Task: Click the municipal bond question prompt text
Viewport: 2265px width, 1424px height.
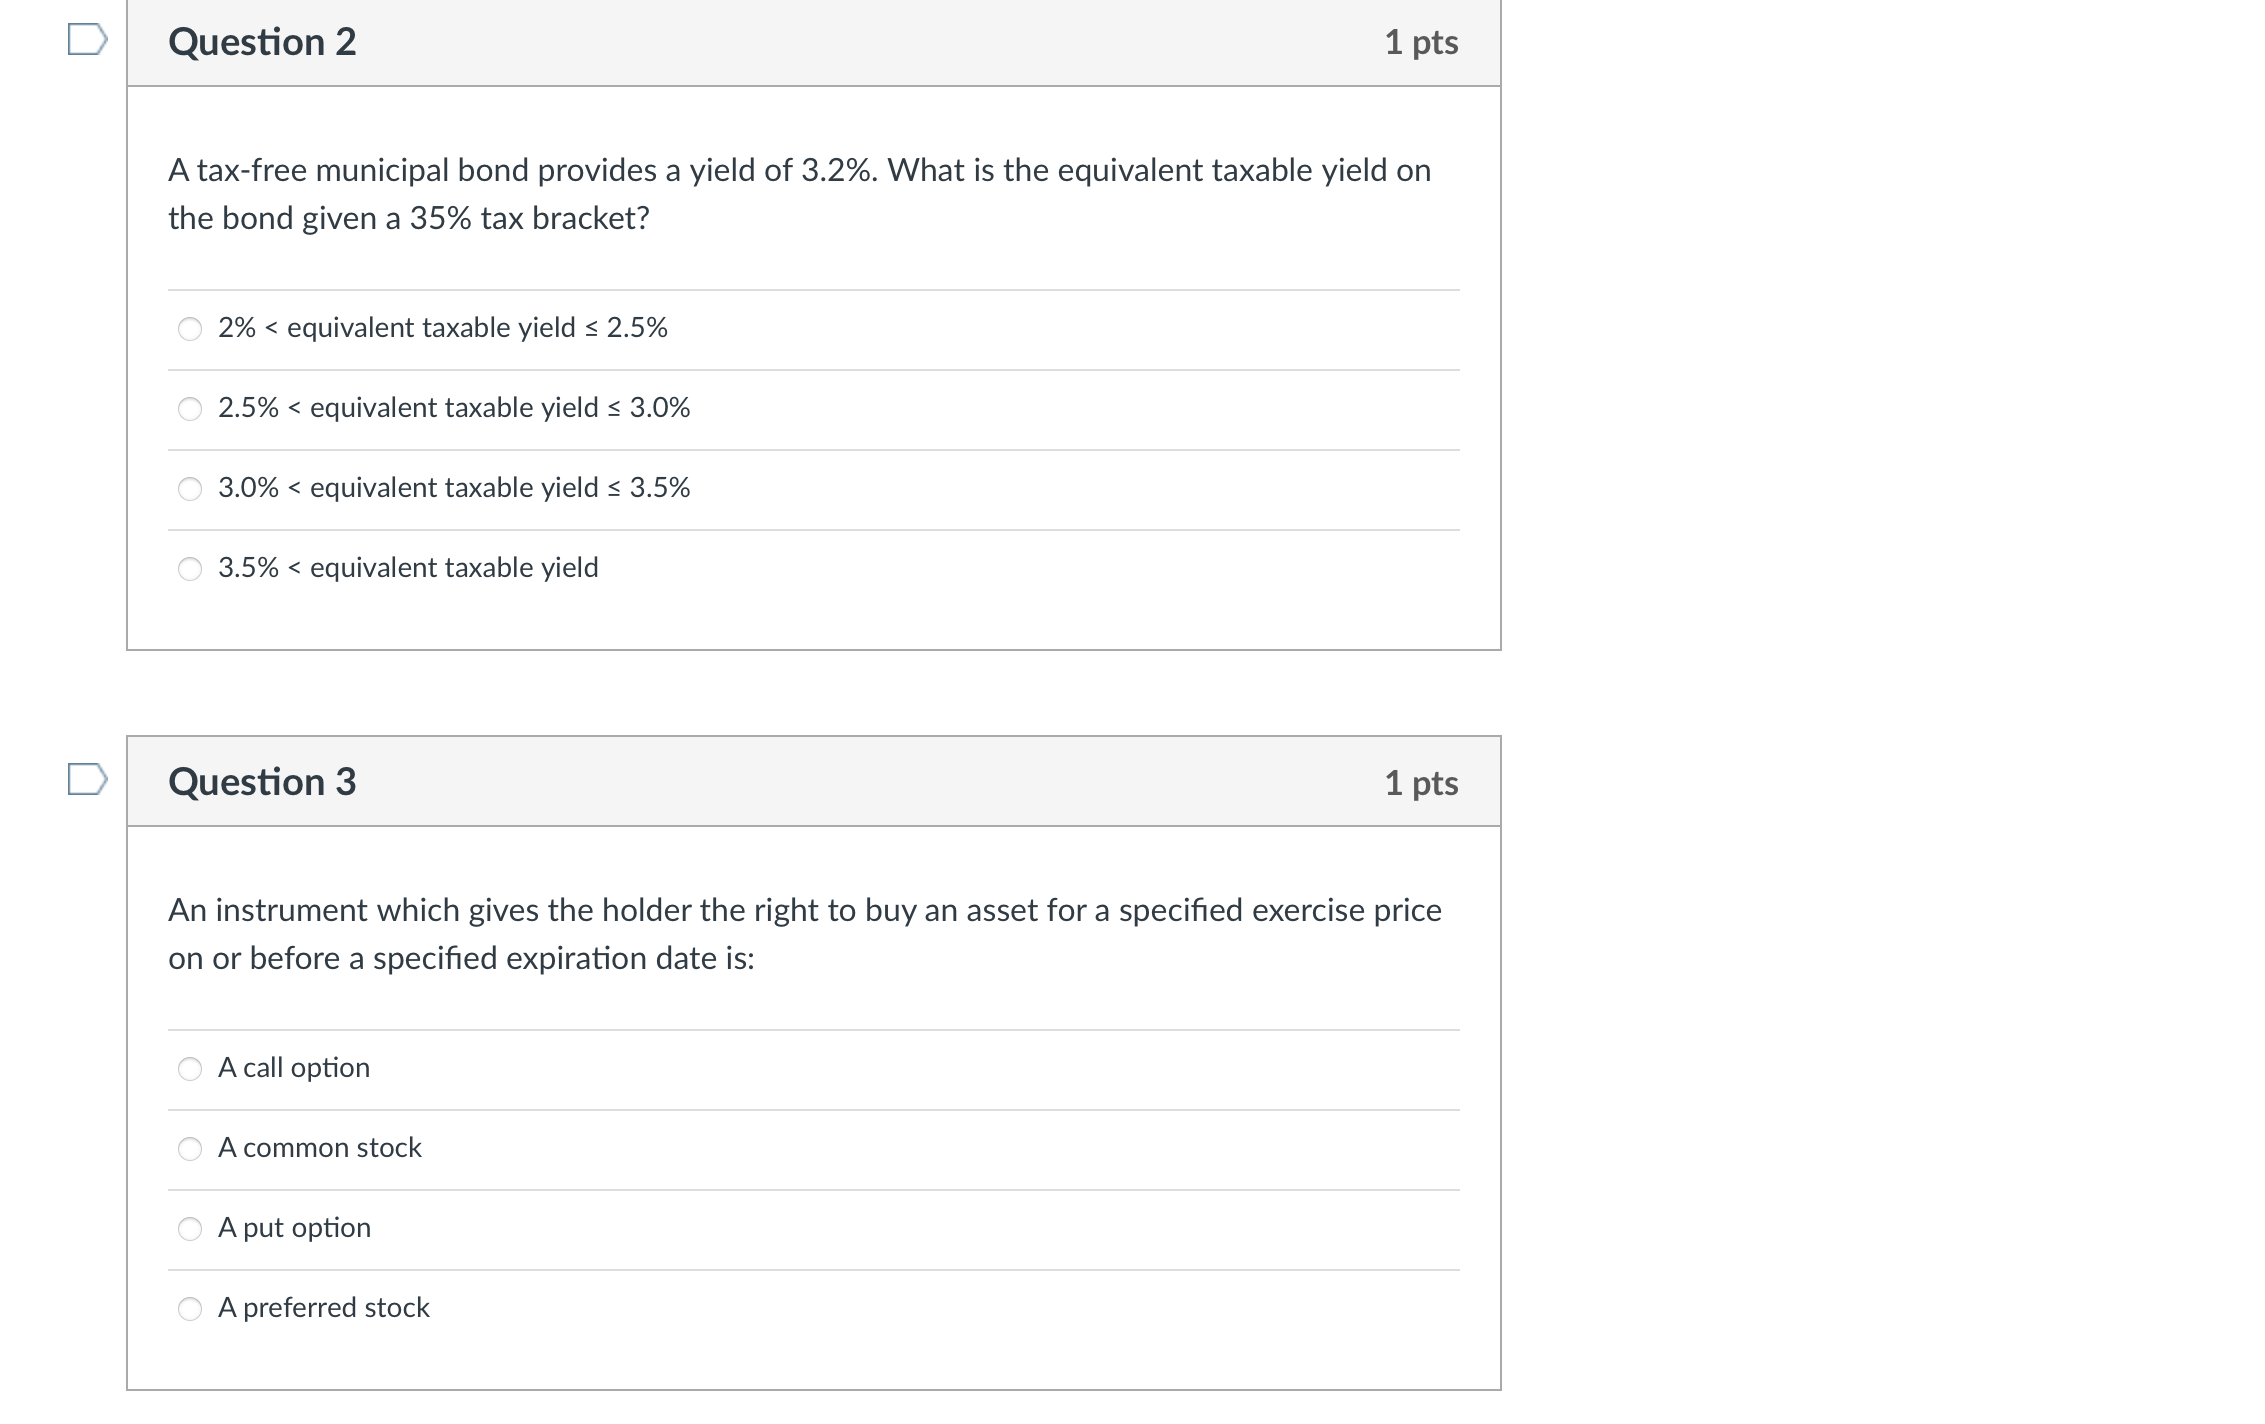Action: point(798,193)
